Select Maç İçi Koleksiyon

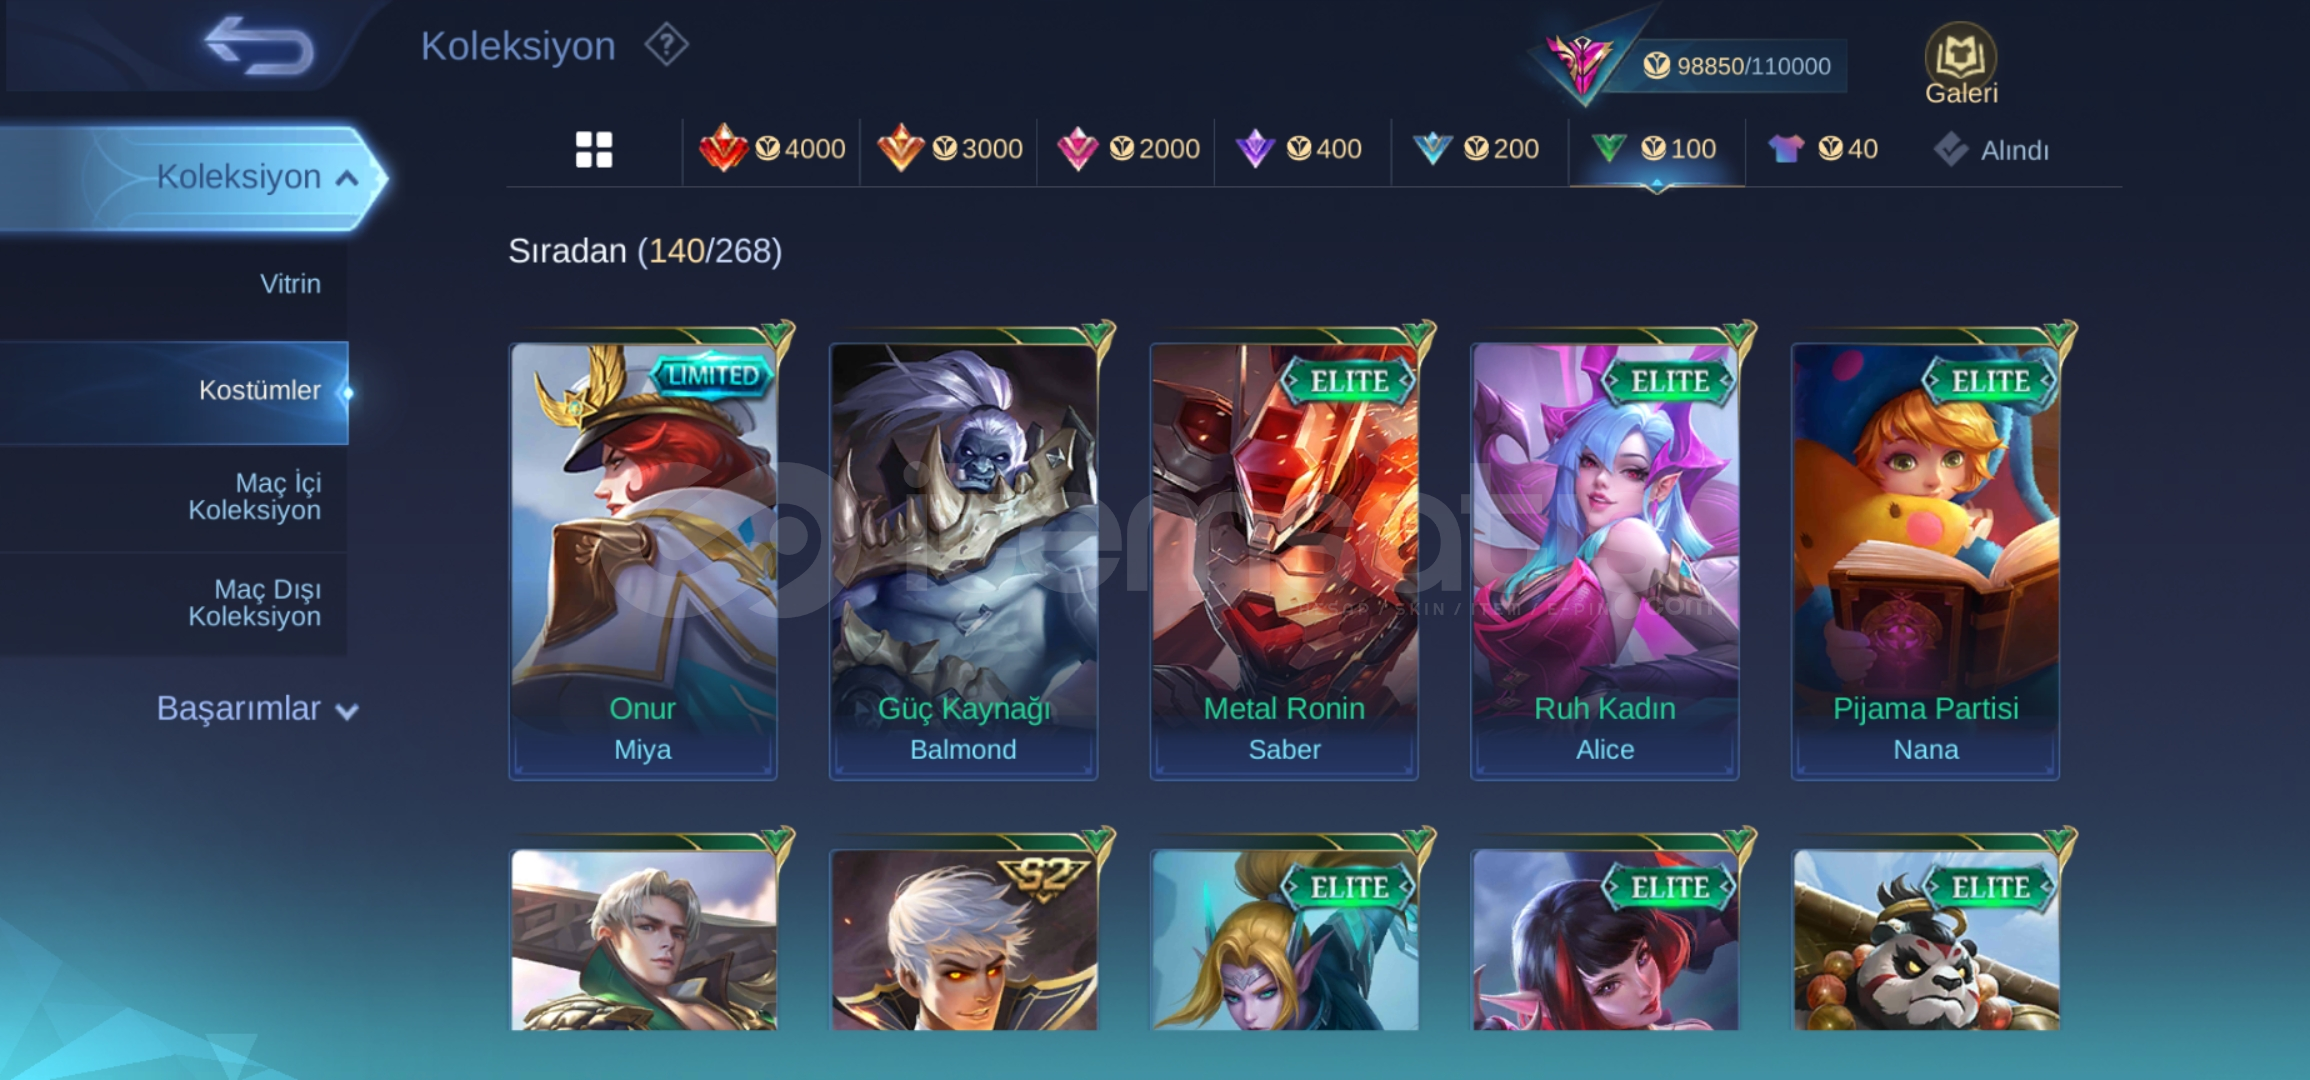[255, 496]
